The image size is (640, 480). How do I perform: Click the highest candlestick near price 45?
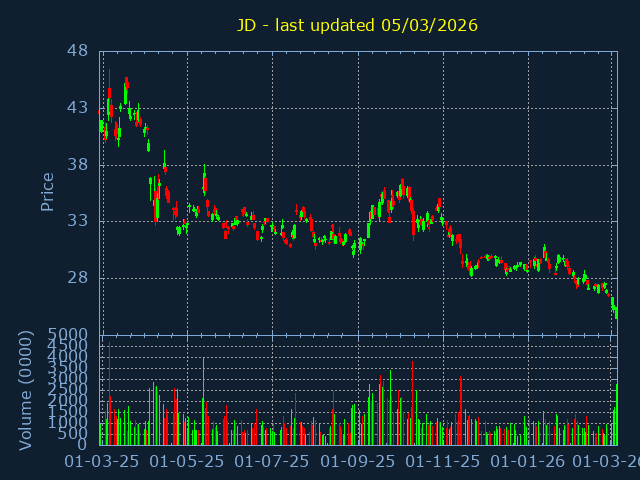pyautogui.click(x=126, y=84)
